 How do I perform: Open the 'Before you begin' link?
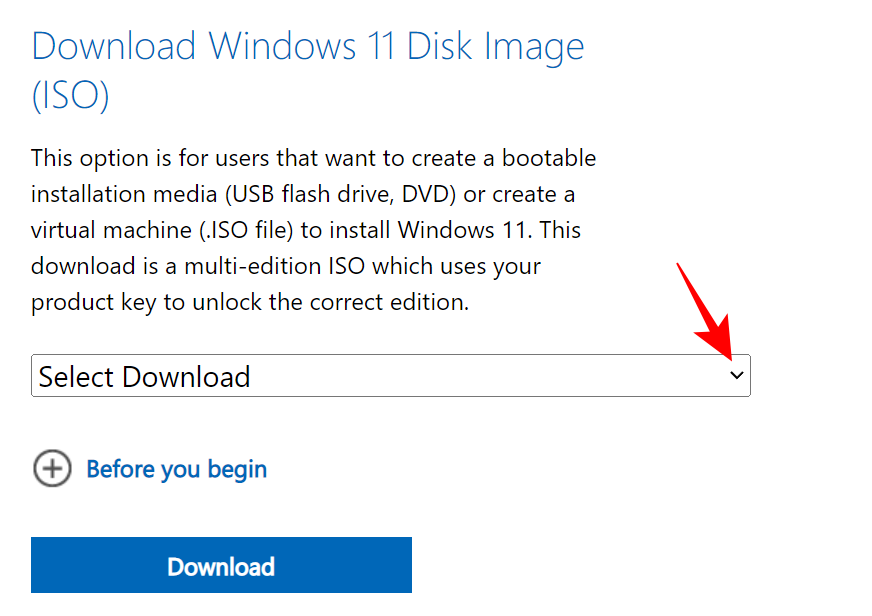click(176, 468)
